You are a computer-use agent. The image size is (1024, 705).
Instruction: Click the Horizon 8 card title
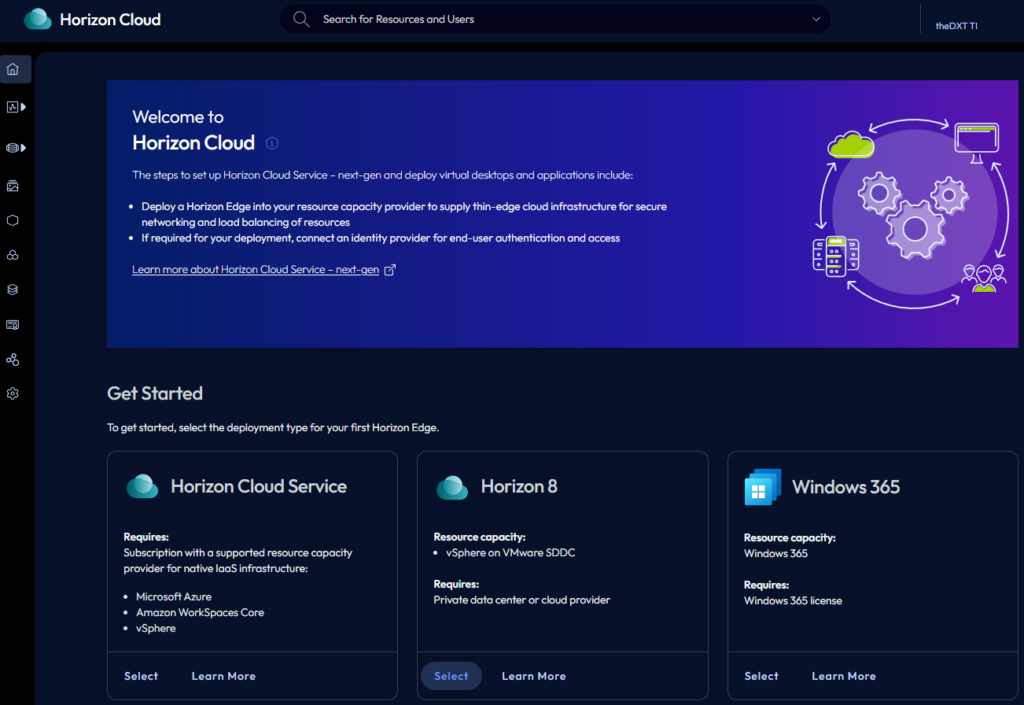pos(519,486)
